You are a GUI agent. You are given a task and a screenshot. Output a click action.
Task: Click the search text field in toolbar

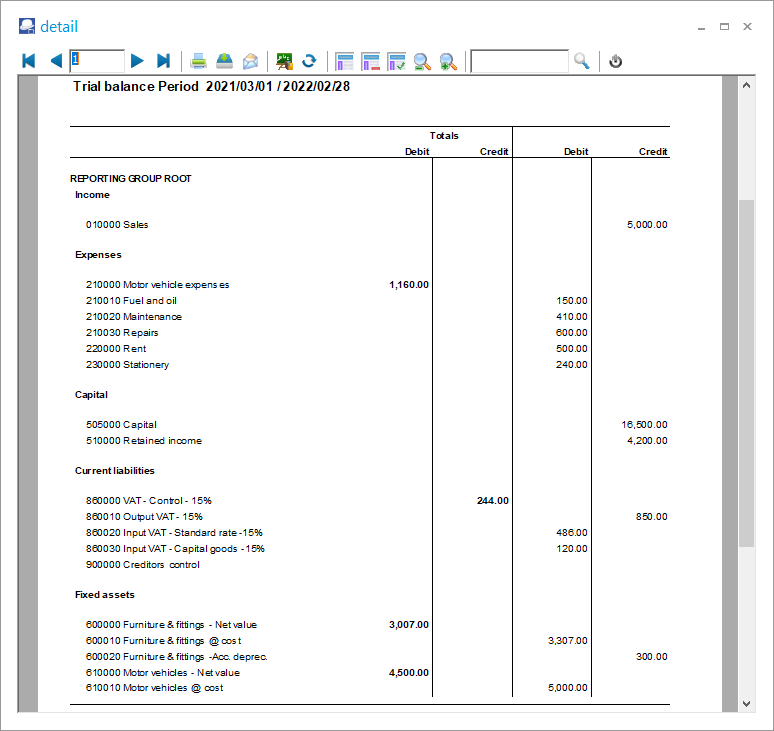click(x=518, y=61)
